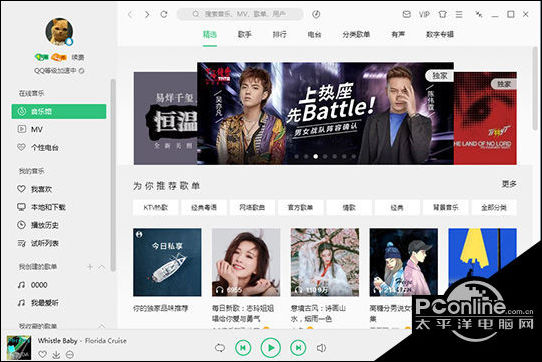Open the 今日私享 playlist cover
Screen dimensions: 542x362
(x=167, y=262)
